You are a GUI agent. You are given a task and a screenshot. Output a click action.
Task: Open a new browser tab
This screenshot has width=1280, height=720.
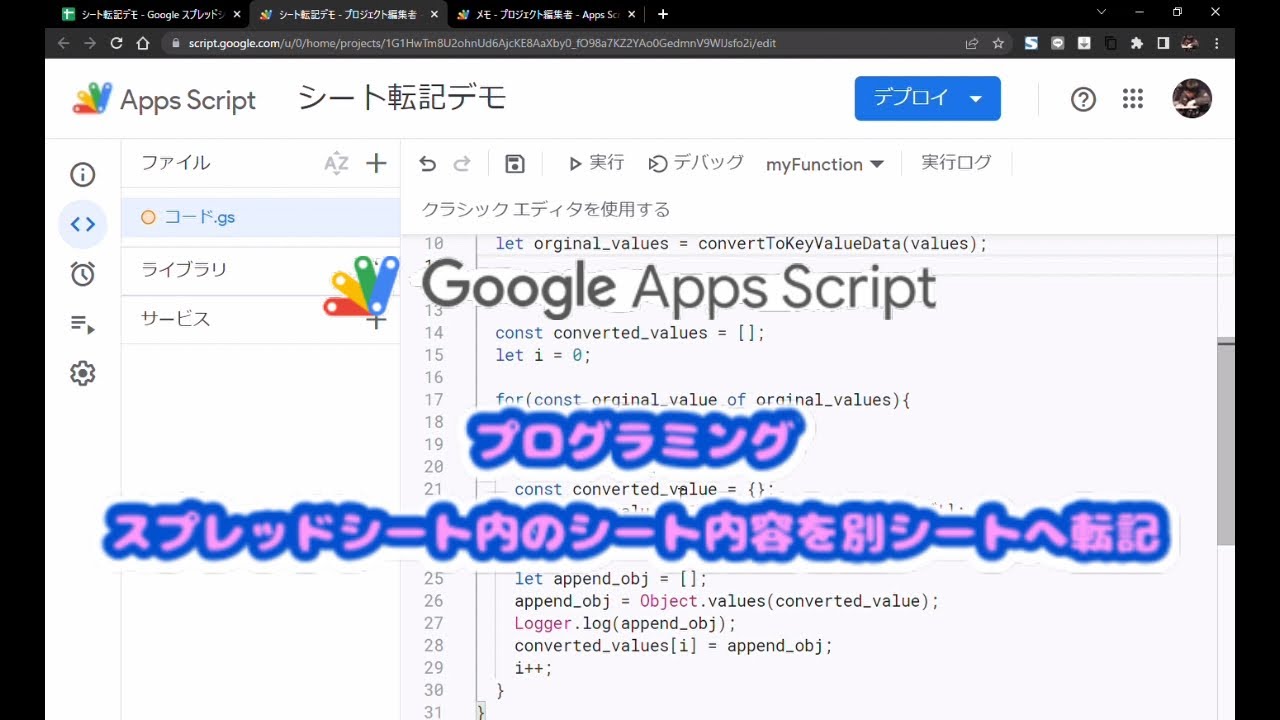pos(662,14)
